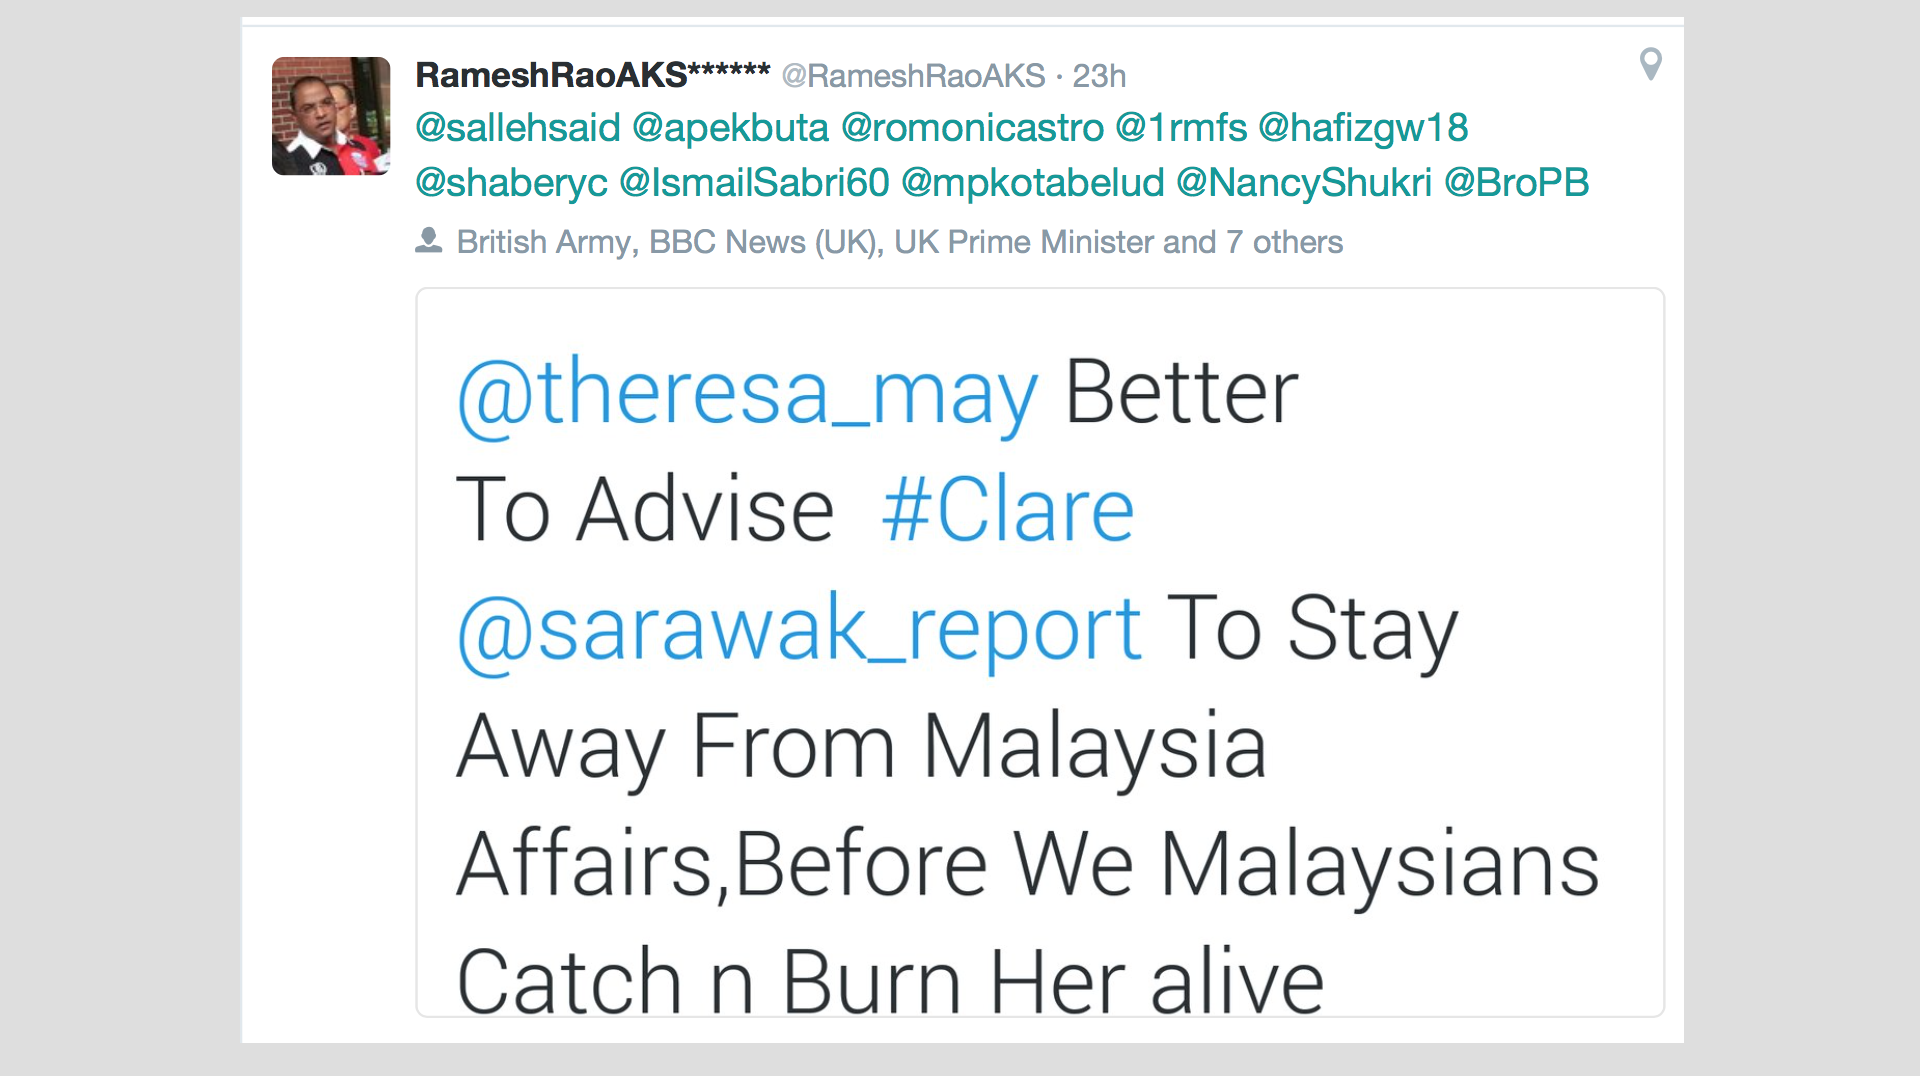Select the #Clare hashtag in image
1920x1076 pixels.
(1008, 510)
